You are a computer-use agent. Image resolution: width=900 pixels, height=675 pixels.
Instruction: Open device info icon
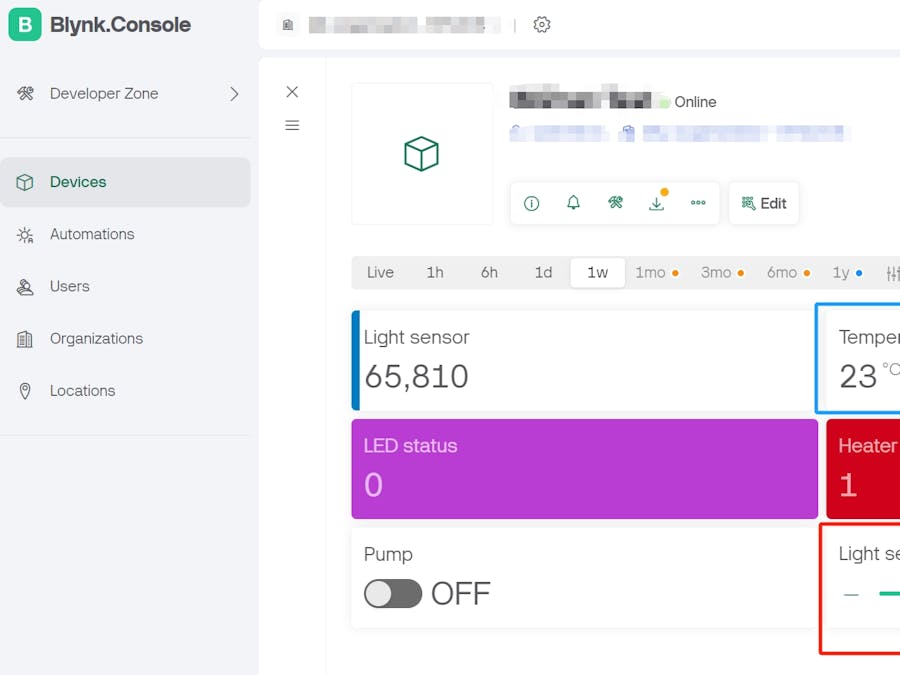tap(532, 203)
